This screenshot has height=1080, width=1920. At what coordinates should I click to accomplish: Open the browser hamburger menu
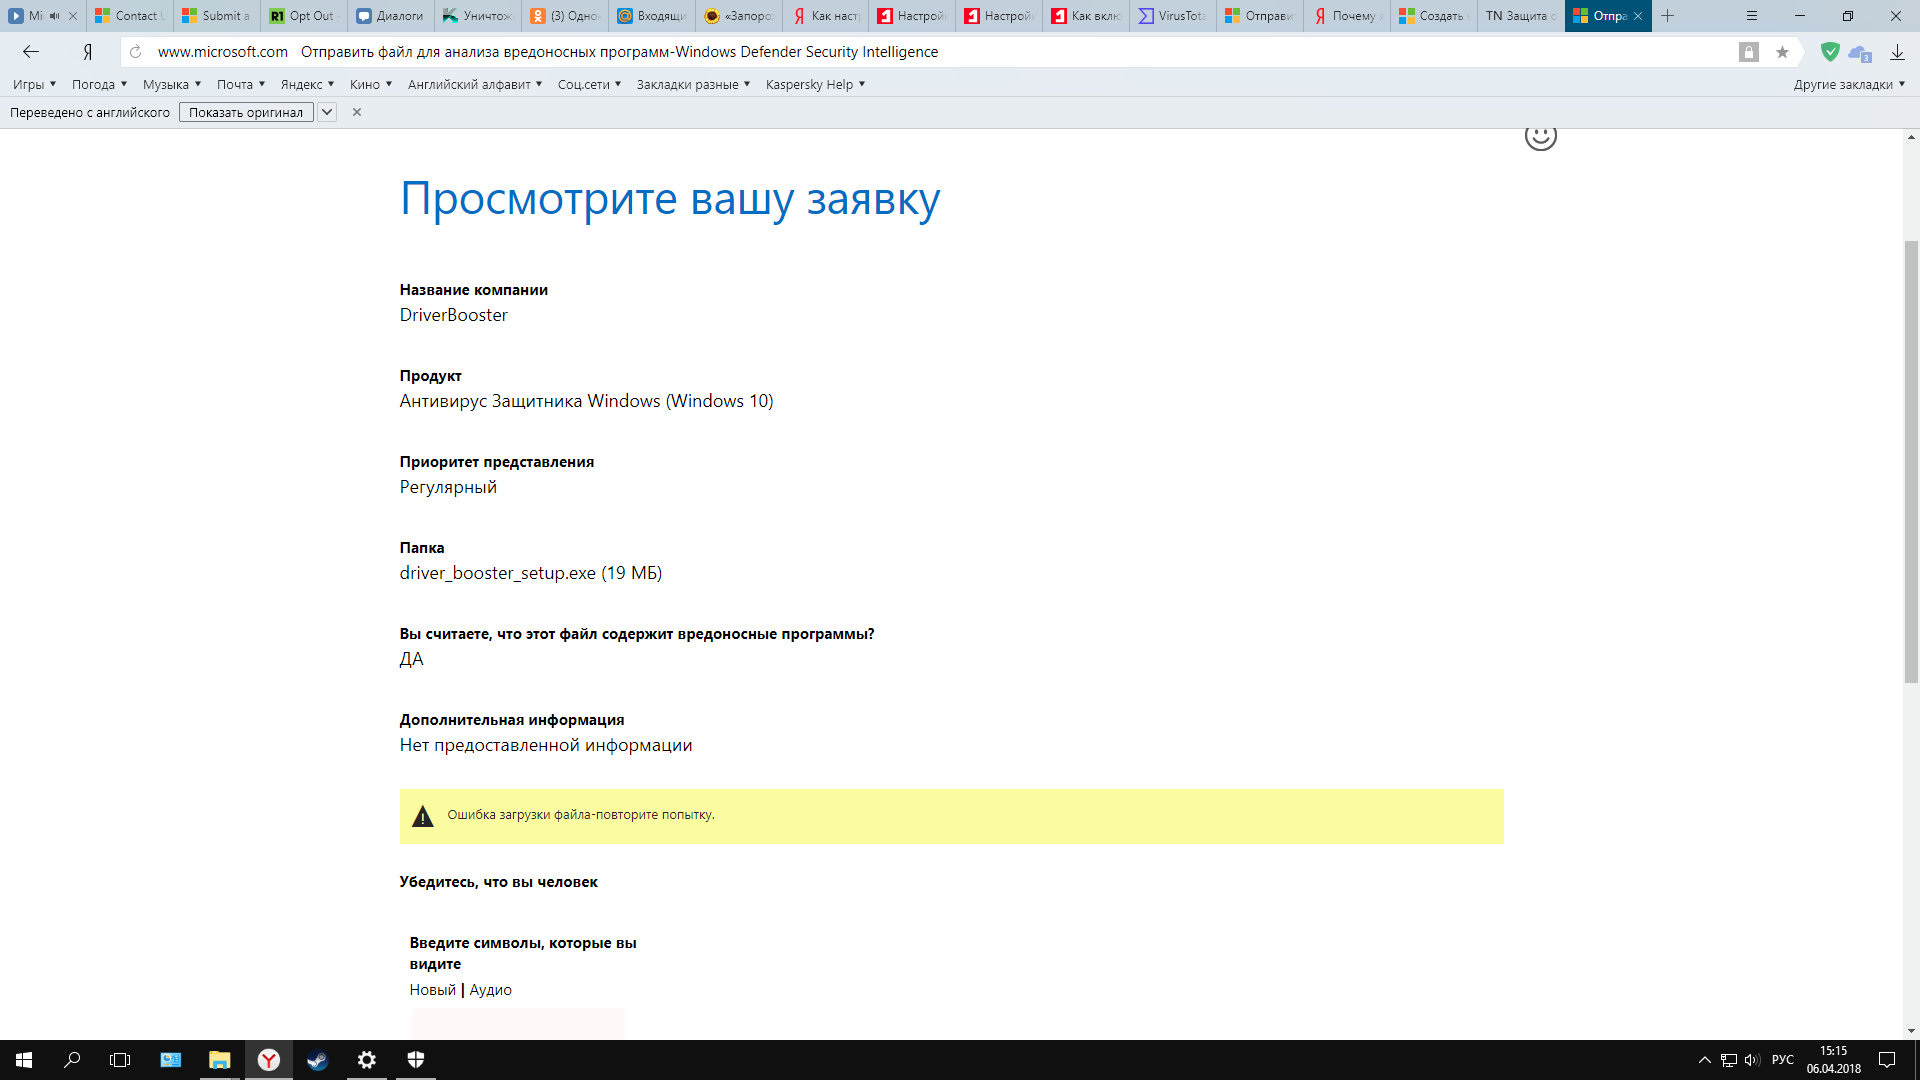[x=1752, y=16]
